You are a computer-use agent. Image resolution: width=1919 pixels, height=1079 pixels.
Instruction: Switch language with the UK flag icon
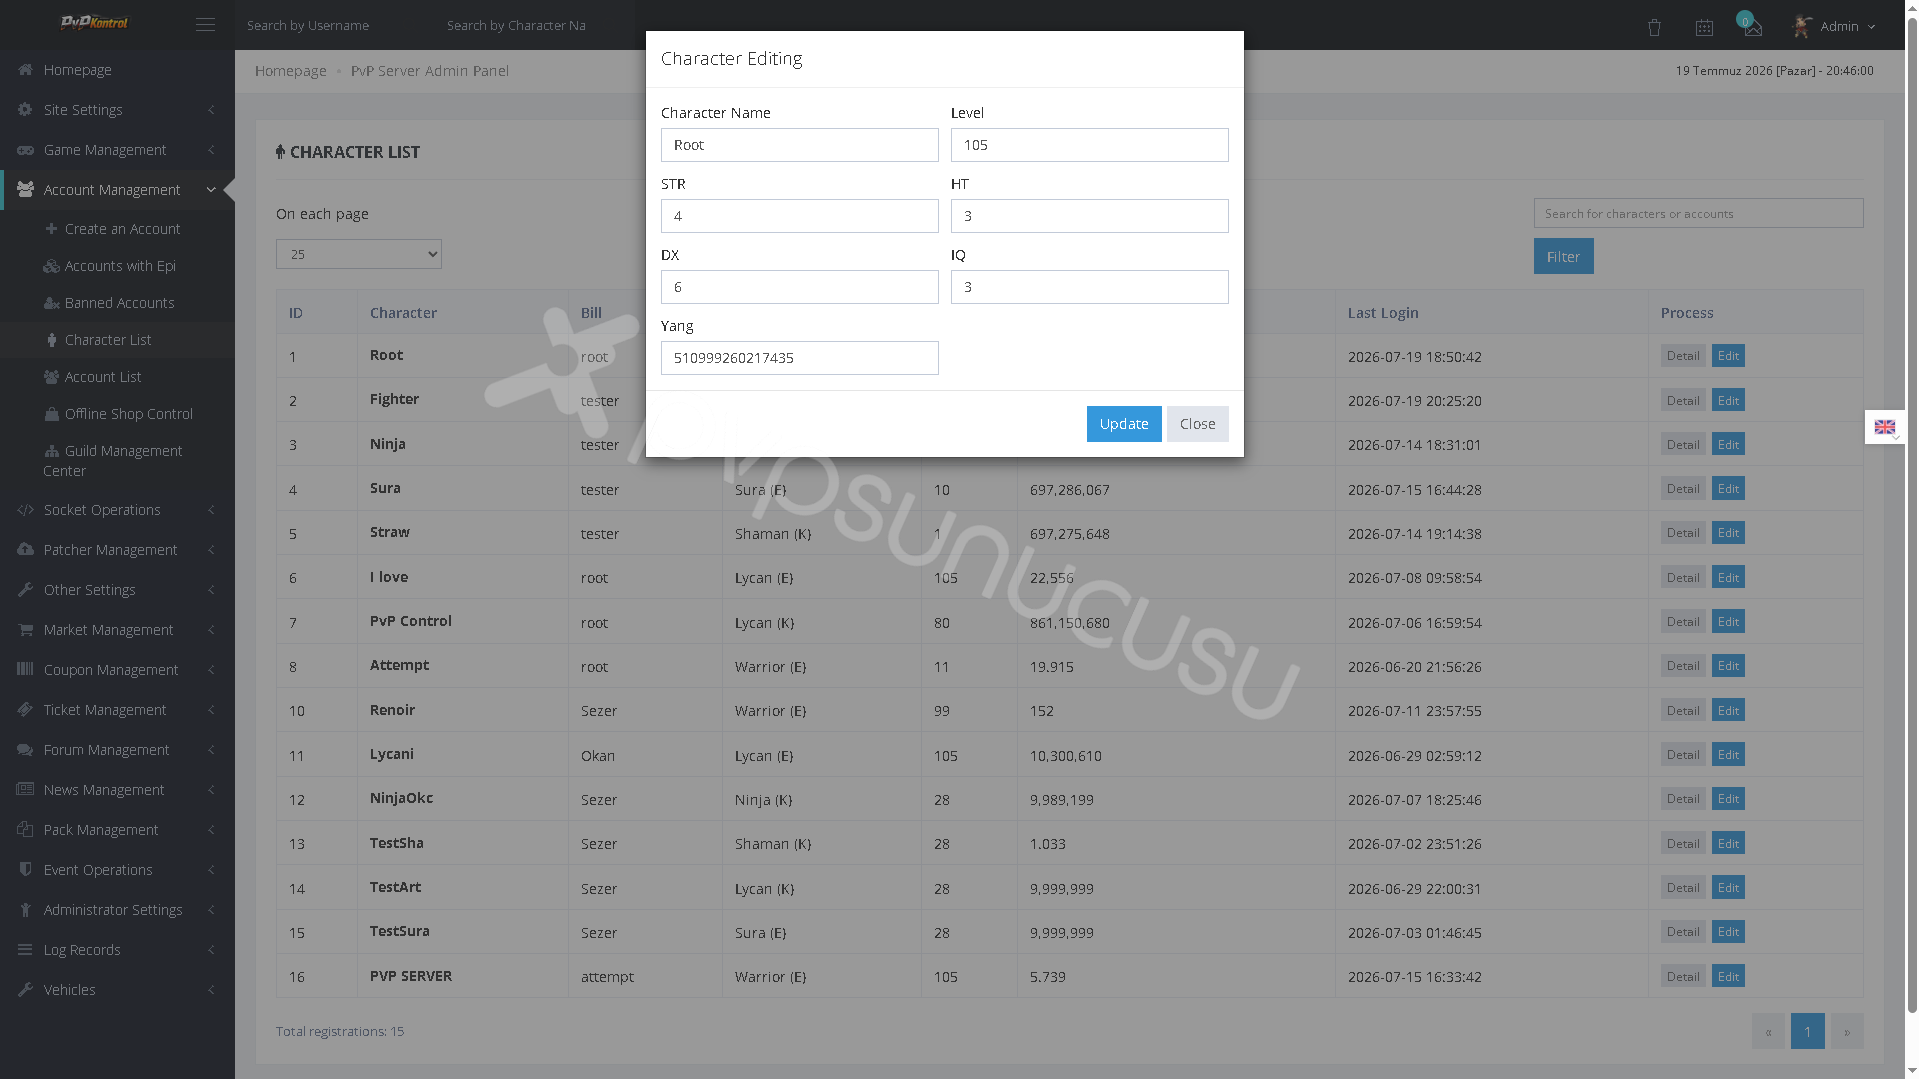[x=1884, y=427]
